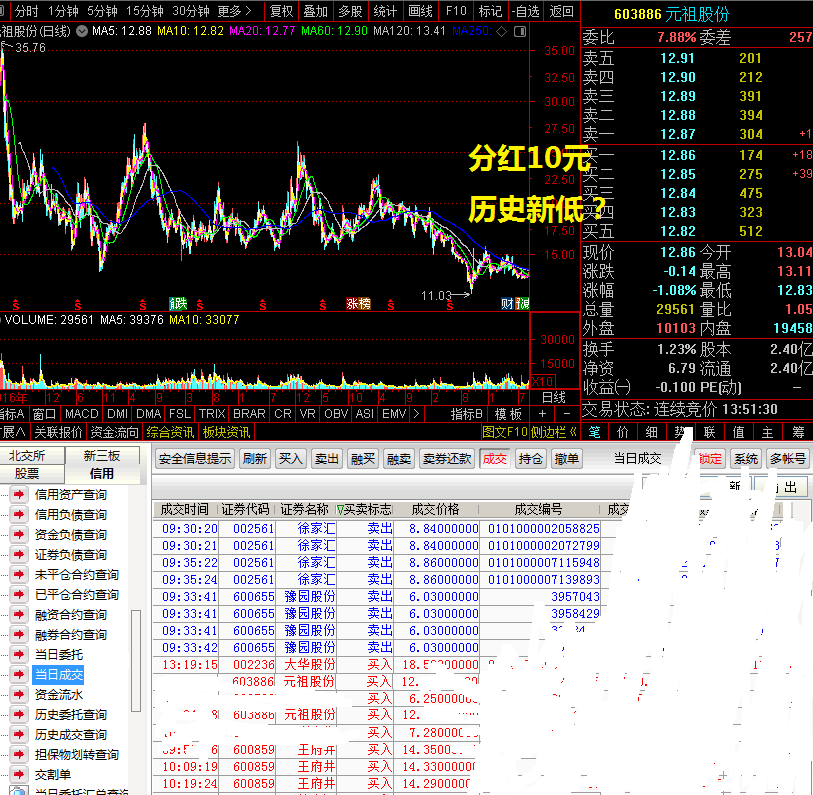Click the arrow icon beside 融券合约查询
The image size is (813, 795).
pyautogui.click(x=19, y=634)
